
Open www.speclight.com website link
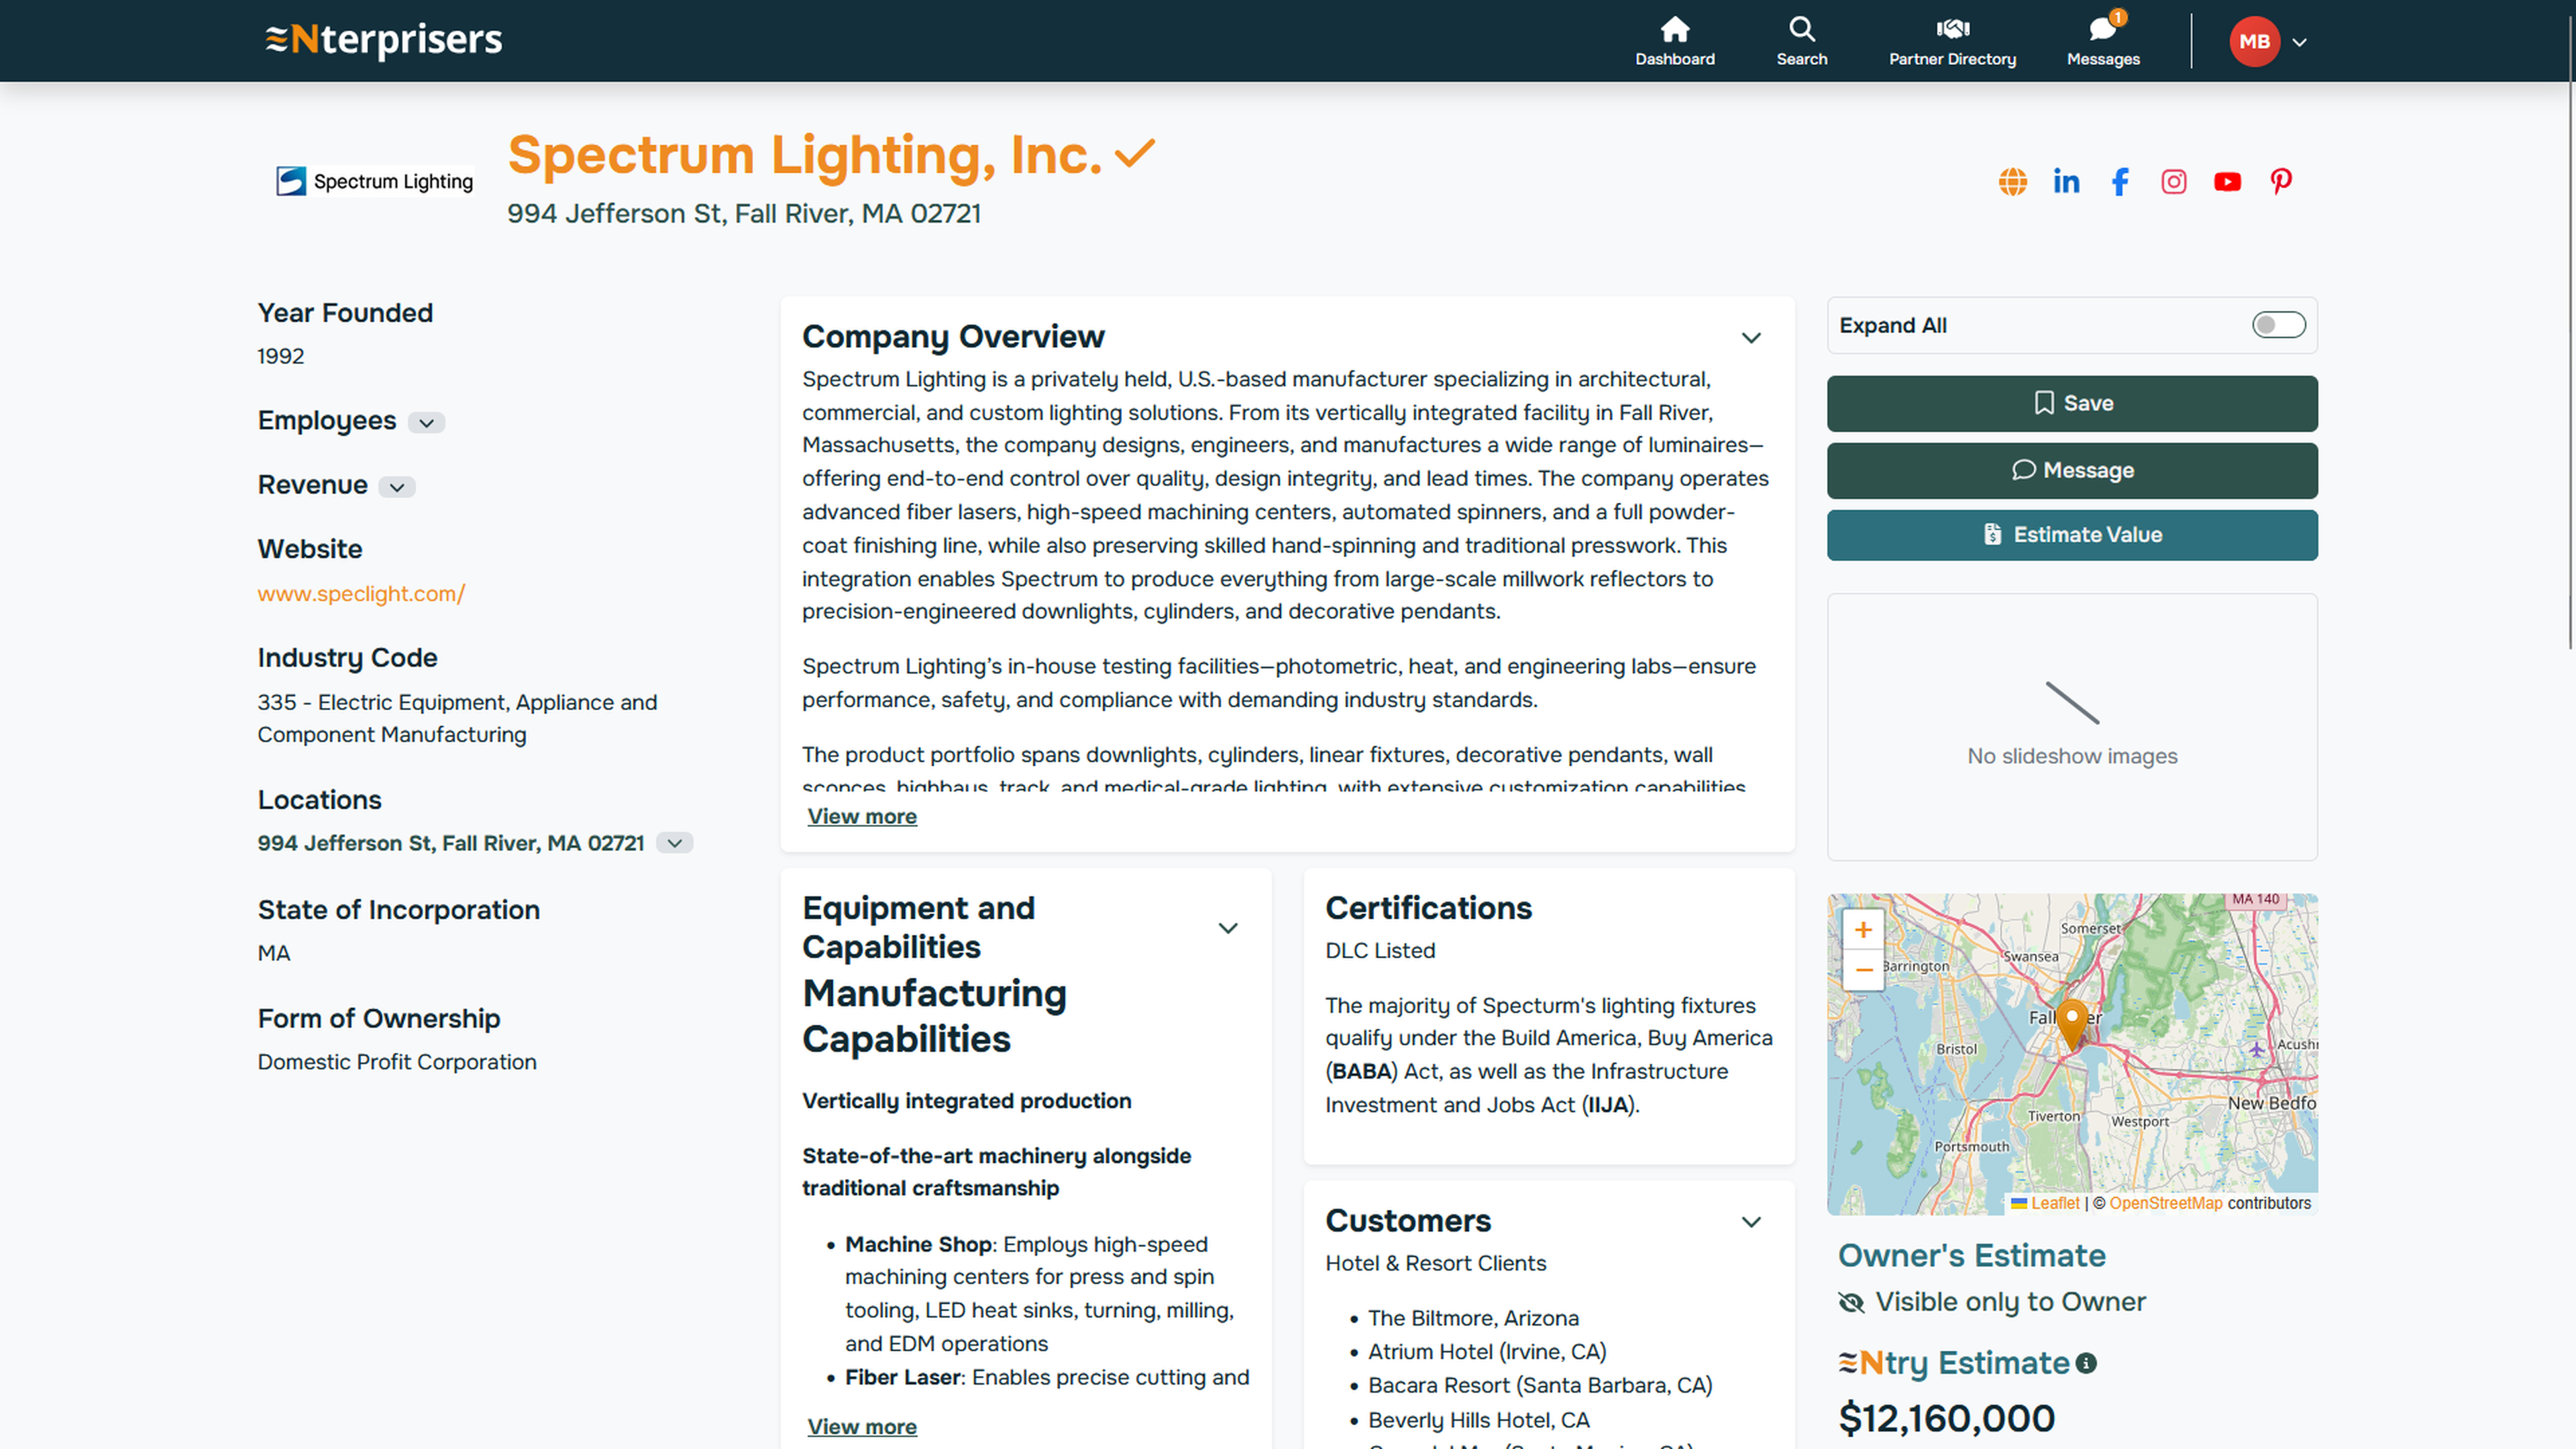point(361,593)
